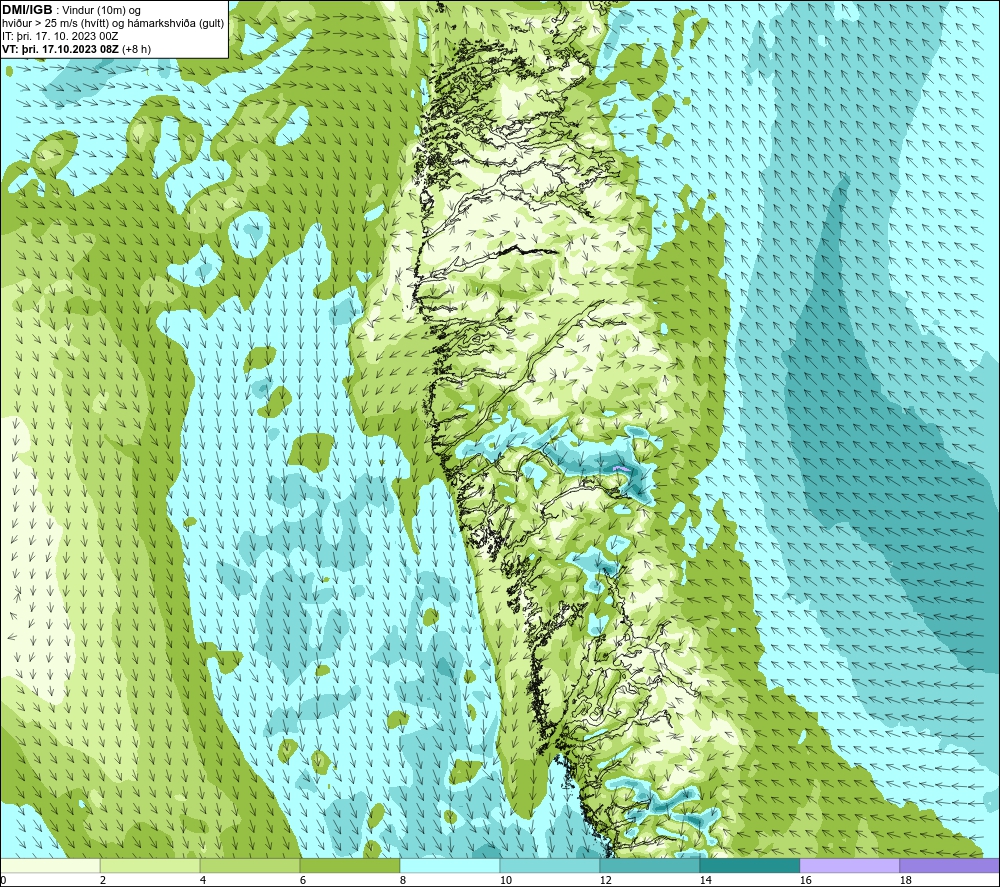
Task: Click the '12' scale label
Action: pyautogui.click(x=606, y=880)
